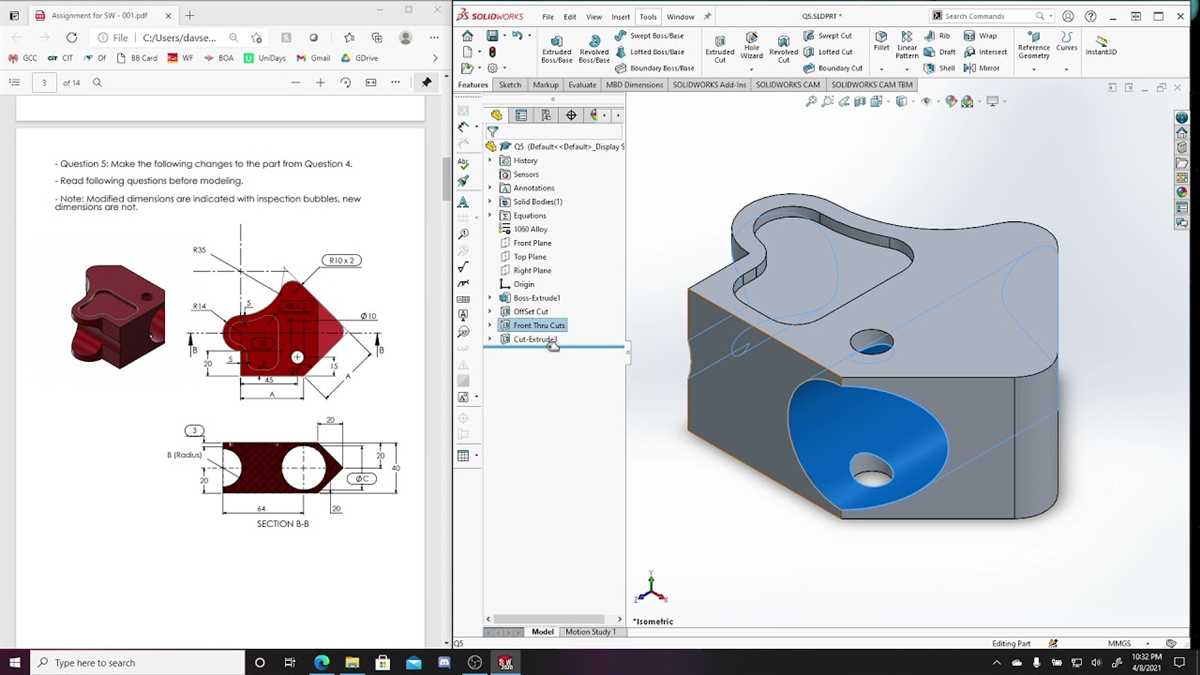
Task: Switch to Motion Study 1 tab
Action: 591,632
